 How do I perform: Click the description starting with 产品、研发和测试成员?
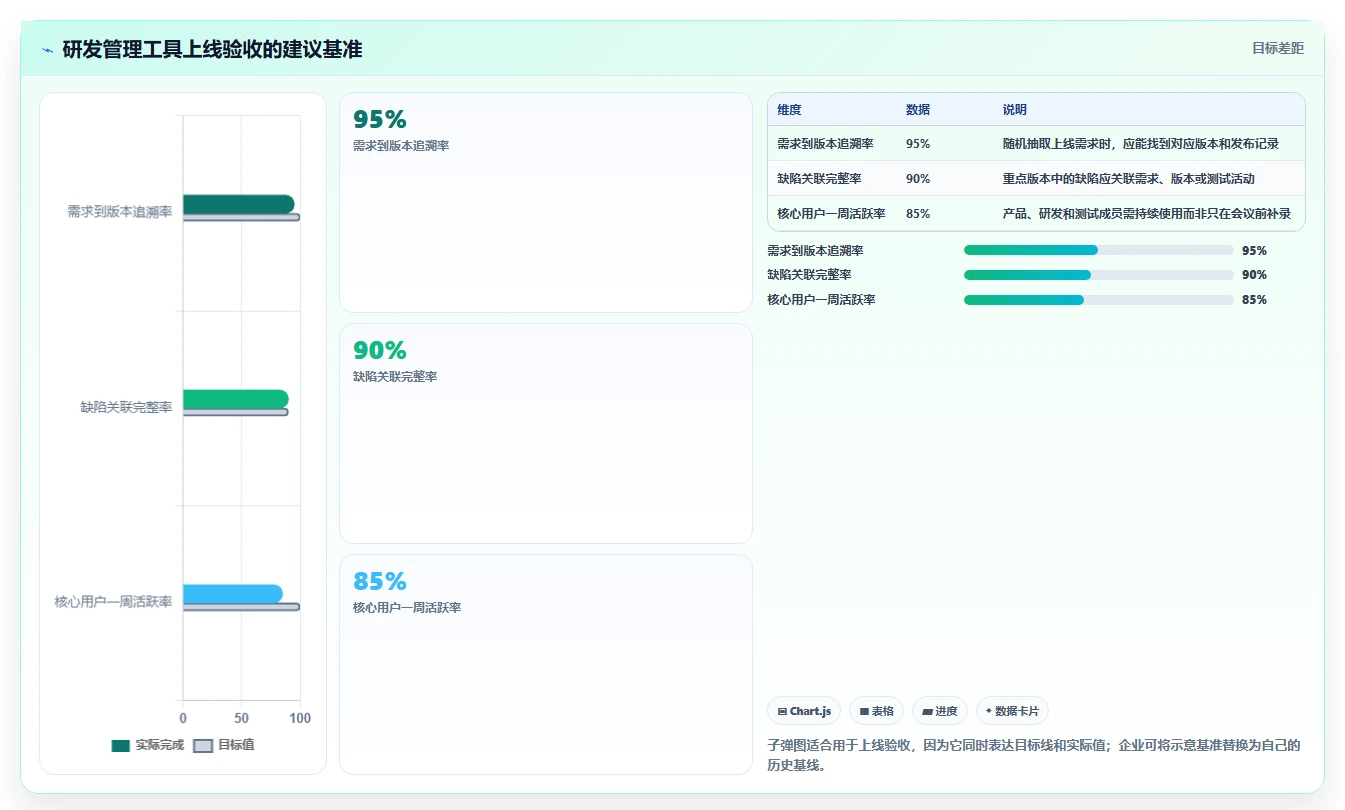pyautogui.click(x=1146, y=214)
